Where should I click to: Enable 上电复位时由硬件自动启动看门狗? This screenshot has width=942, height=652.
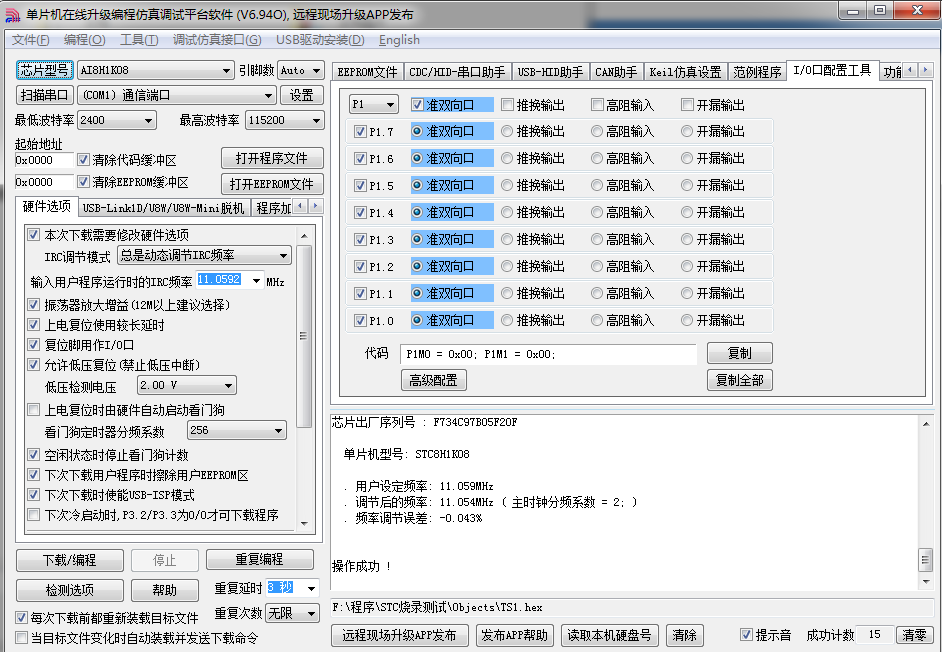point(34,410)
